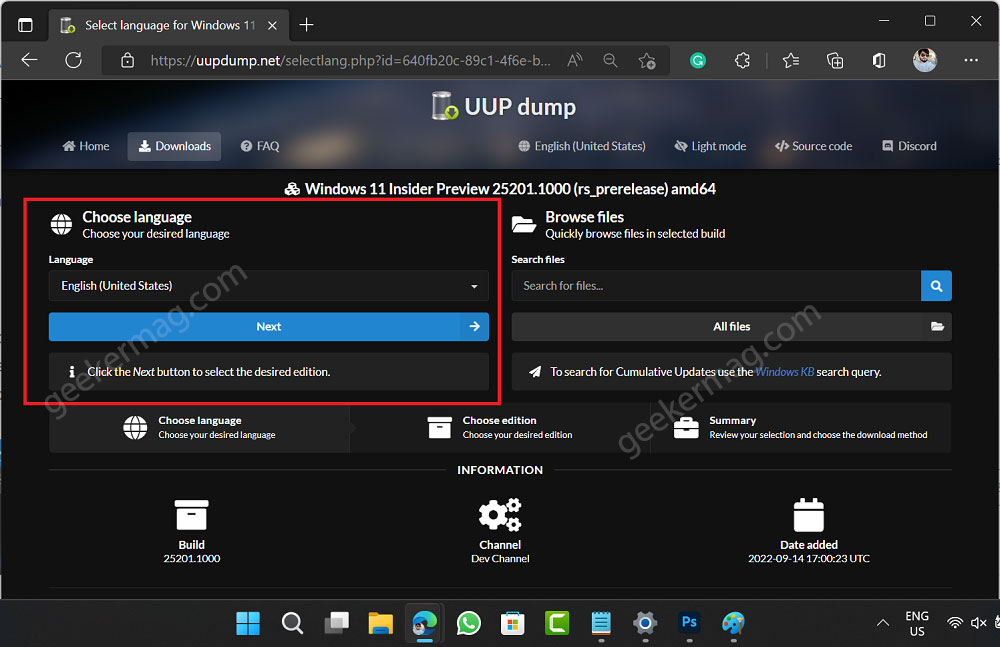Open the Source code link

(x=813, y=146)
